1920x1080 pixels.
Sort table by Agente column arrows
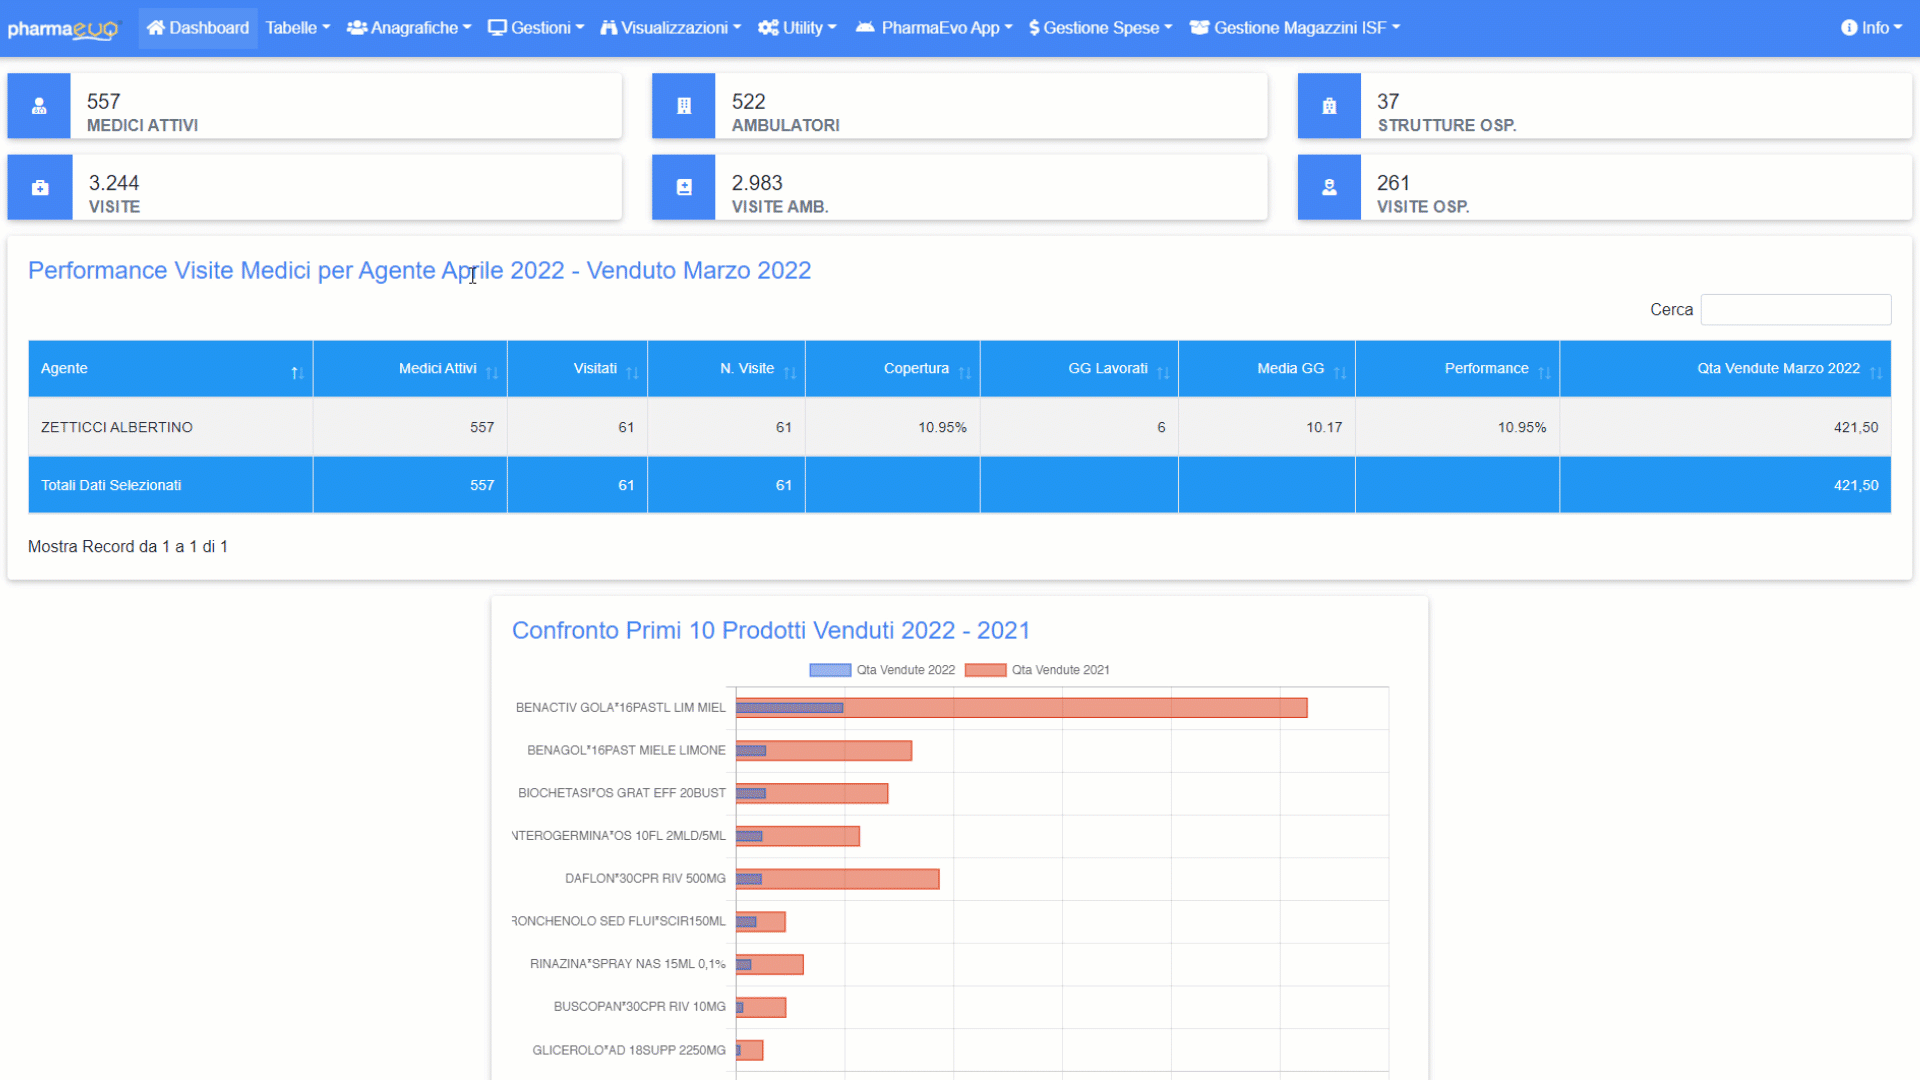click(x=297, y=373)
